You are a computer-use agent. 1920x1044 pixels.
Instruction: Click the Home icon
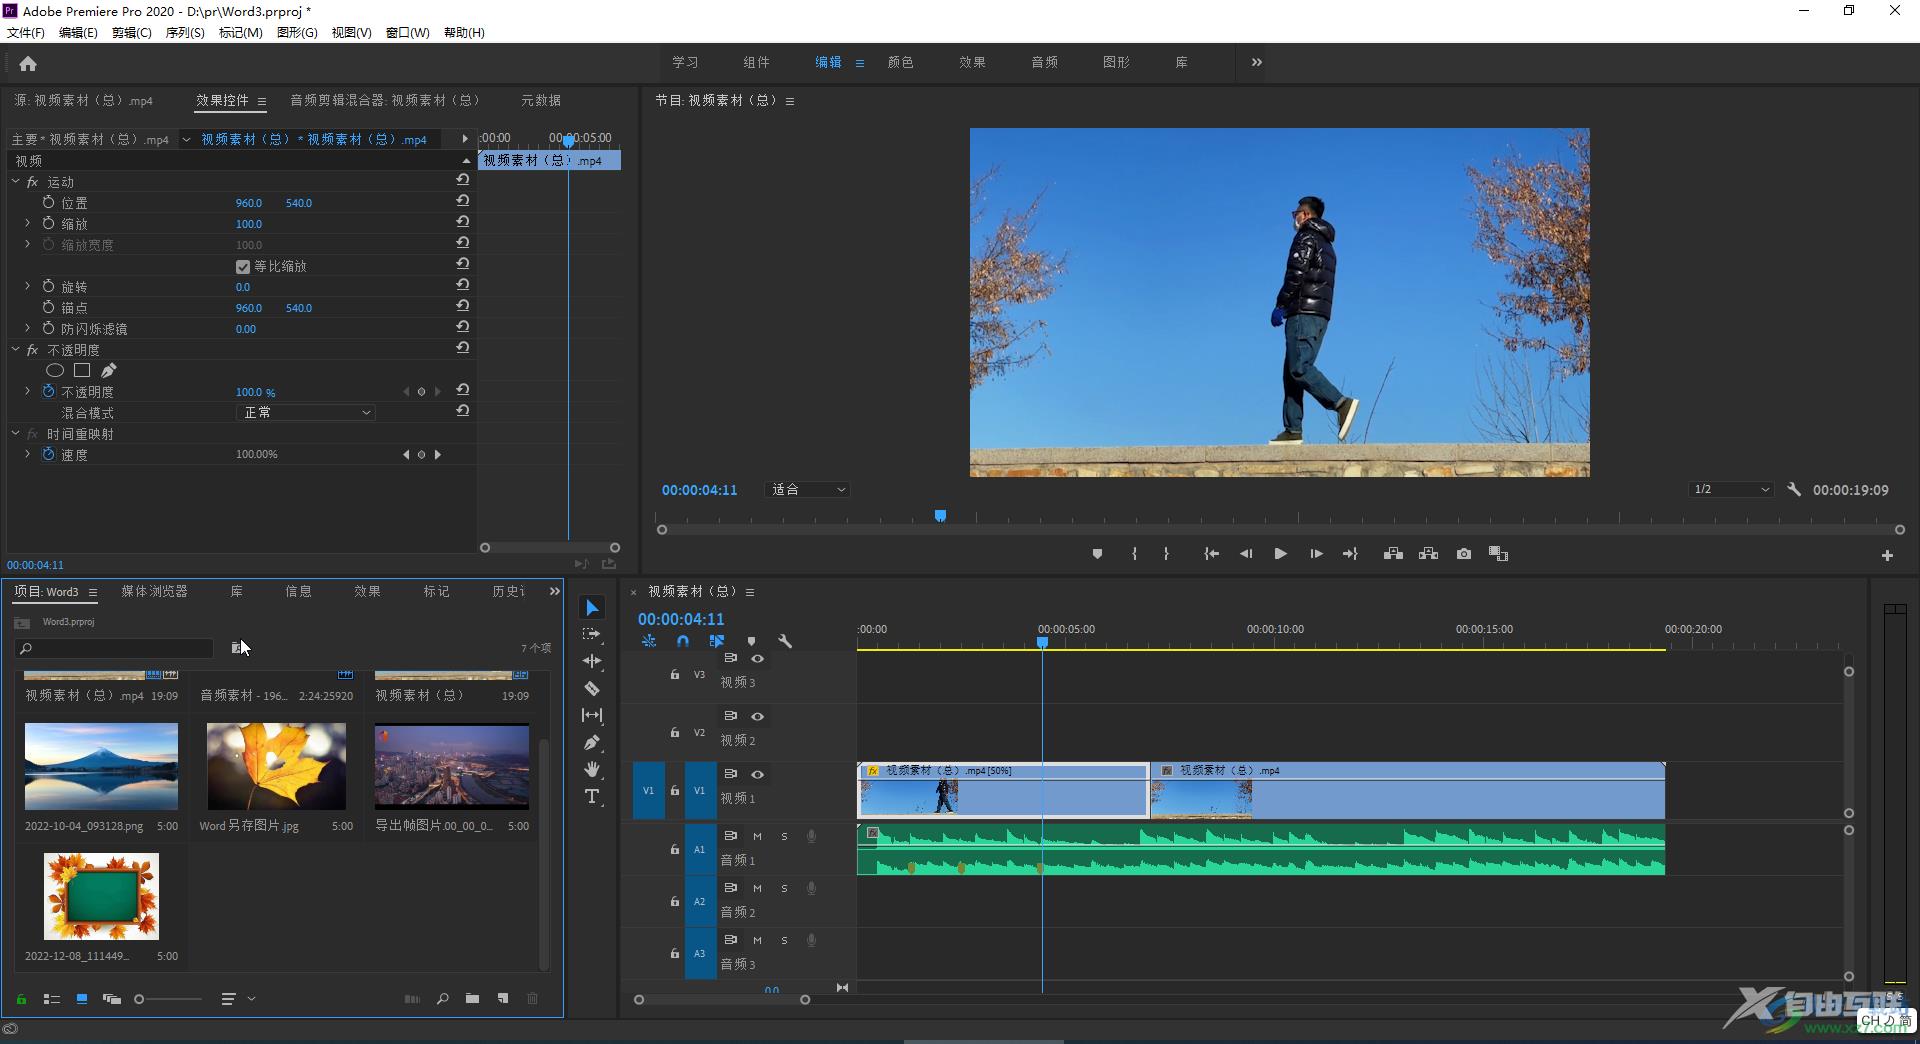coord(28,64)
